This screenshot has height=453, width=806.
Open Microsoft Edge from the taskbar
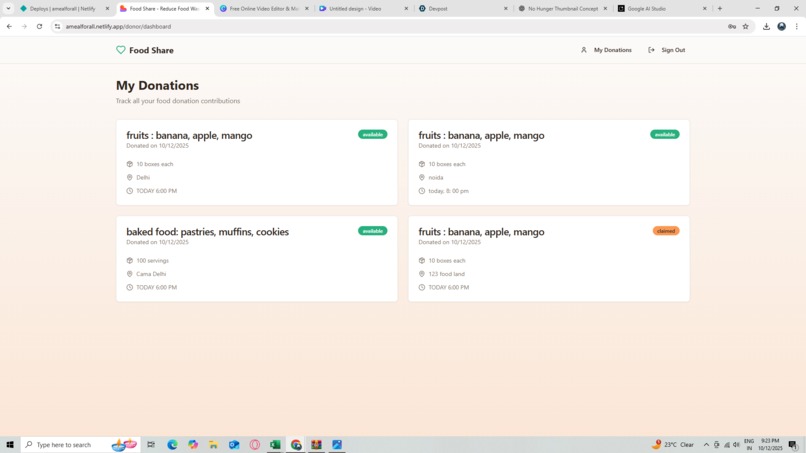(x=172, y=445)
